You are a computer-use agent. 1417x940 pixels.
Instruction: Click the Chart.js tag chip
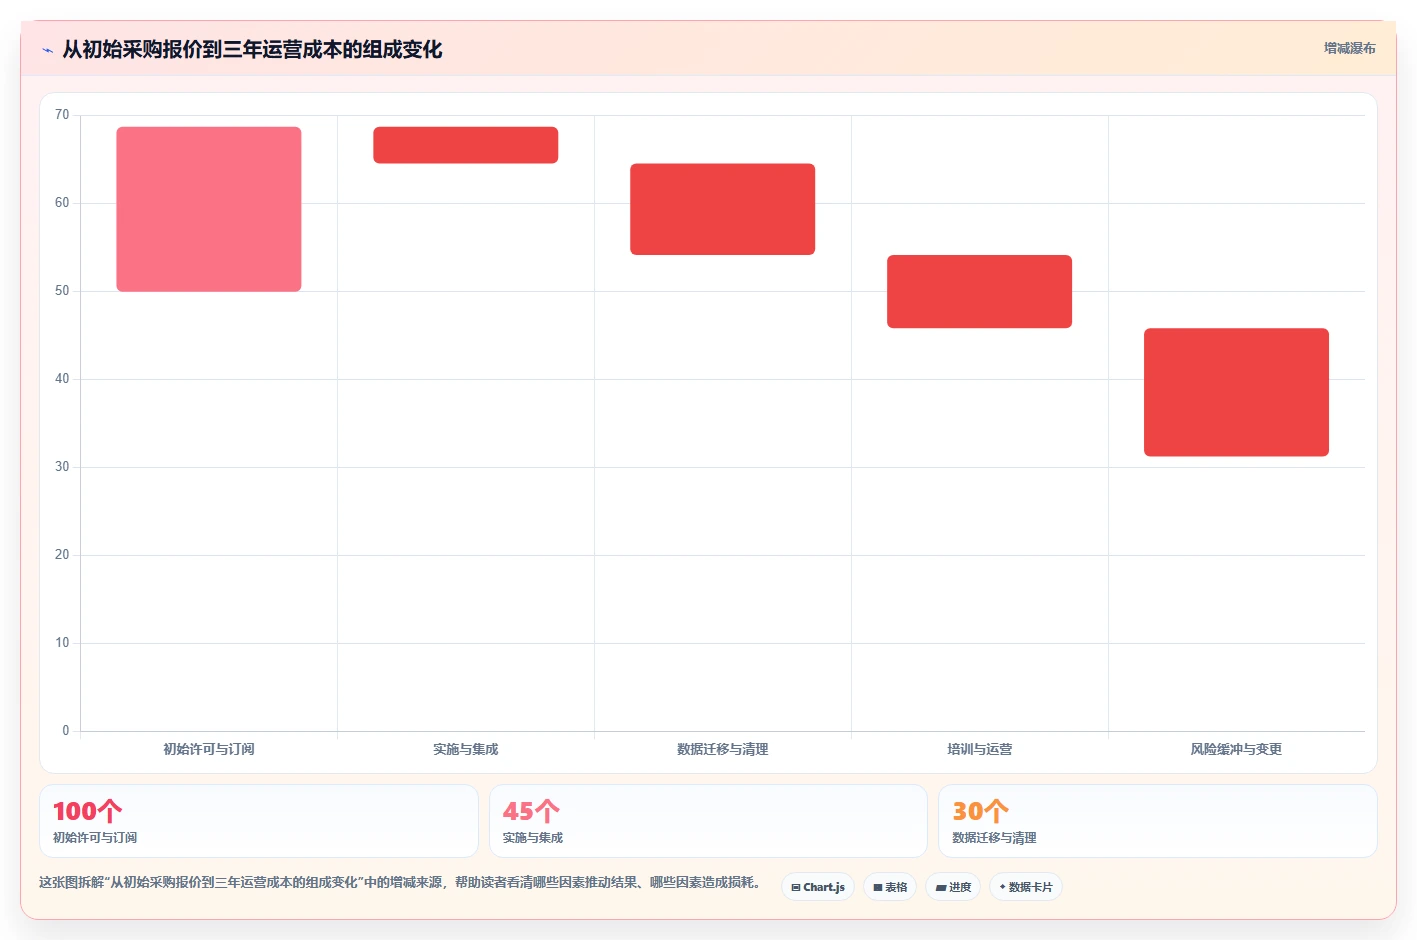[x=818, y=887]
